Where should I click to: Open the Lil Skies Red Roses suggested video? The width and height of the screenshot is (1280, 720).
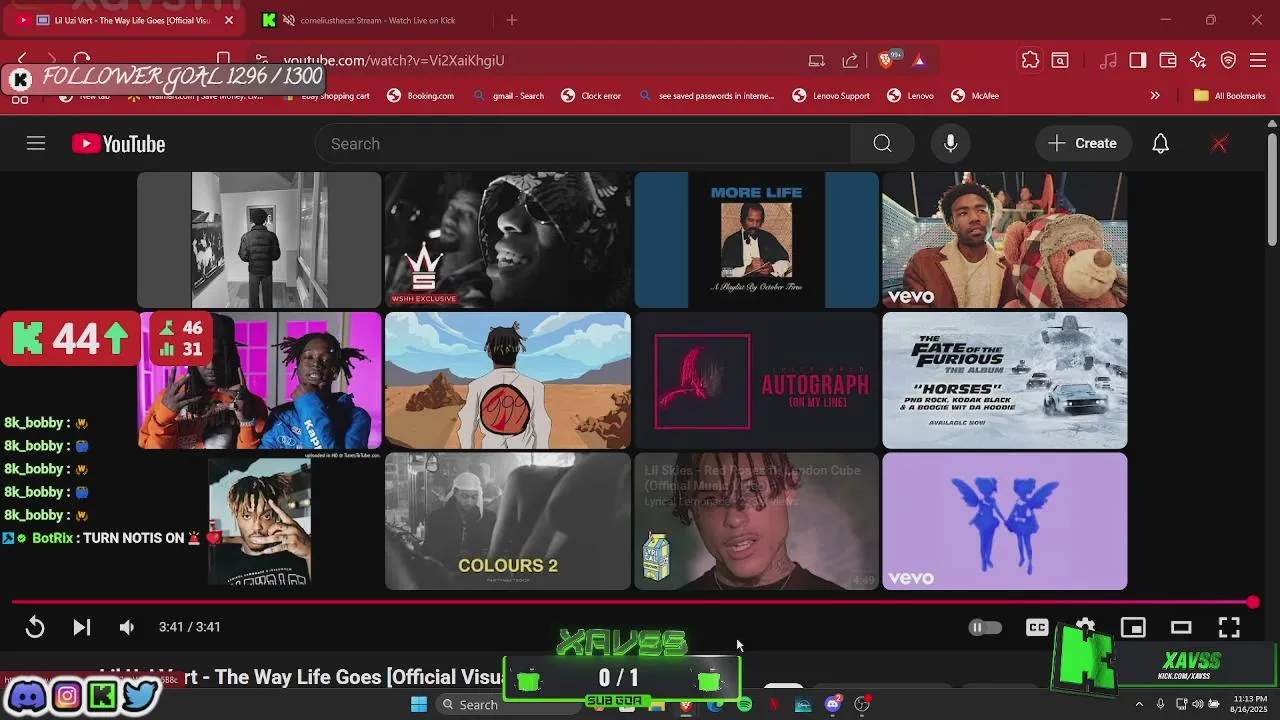(756, 522)
